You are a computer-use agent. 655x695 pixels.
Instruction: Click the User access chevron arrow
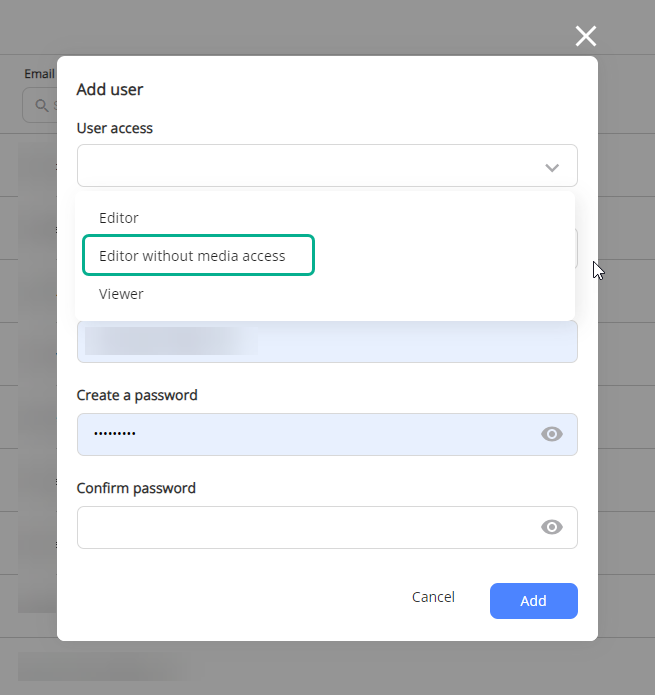coord(552,168)
